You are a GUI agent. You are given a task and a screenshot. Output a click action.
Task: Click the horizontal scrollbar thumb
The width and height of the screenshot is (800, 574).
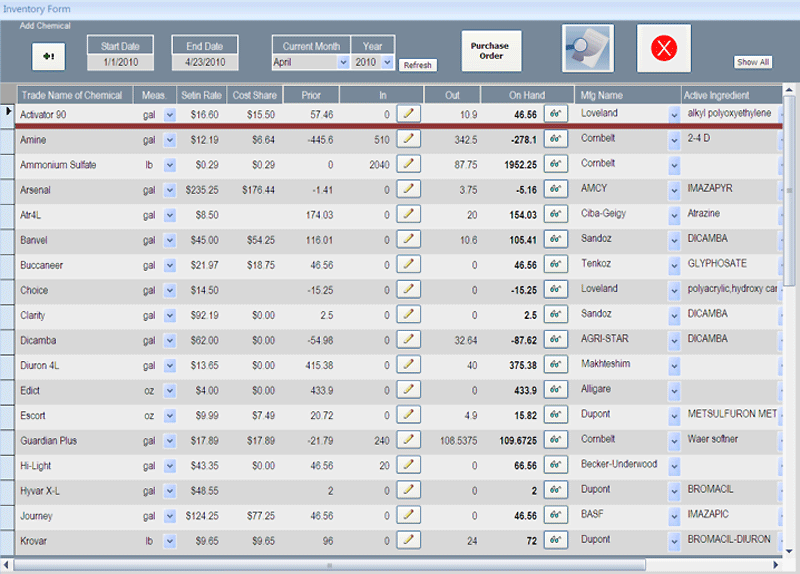tap(330, 565)
